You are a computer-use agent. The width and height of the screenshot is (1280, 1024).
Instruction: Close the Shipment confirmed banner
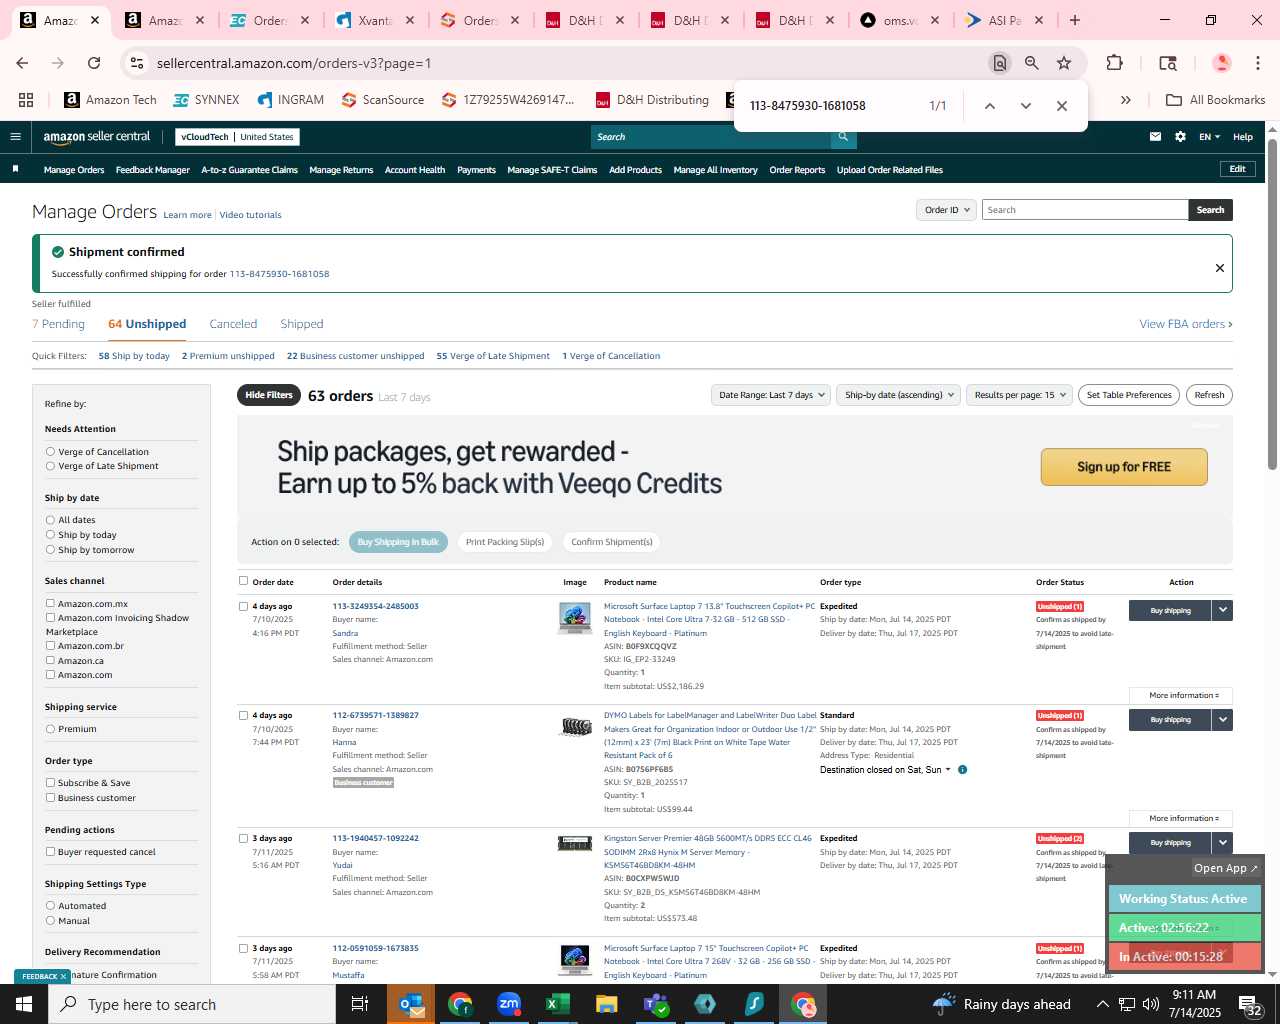point(1219,268)
